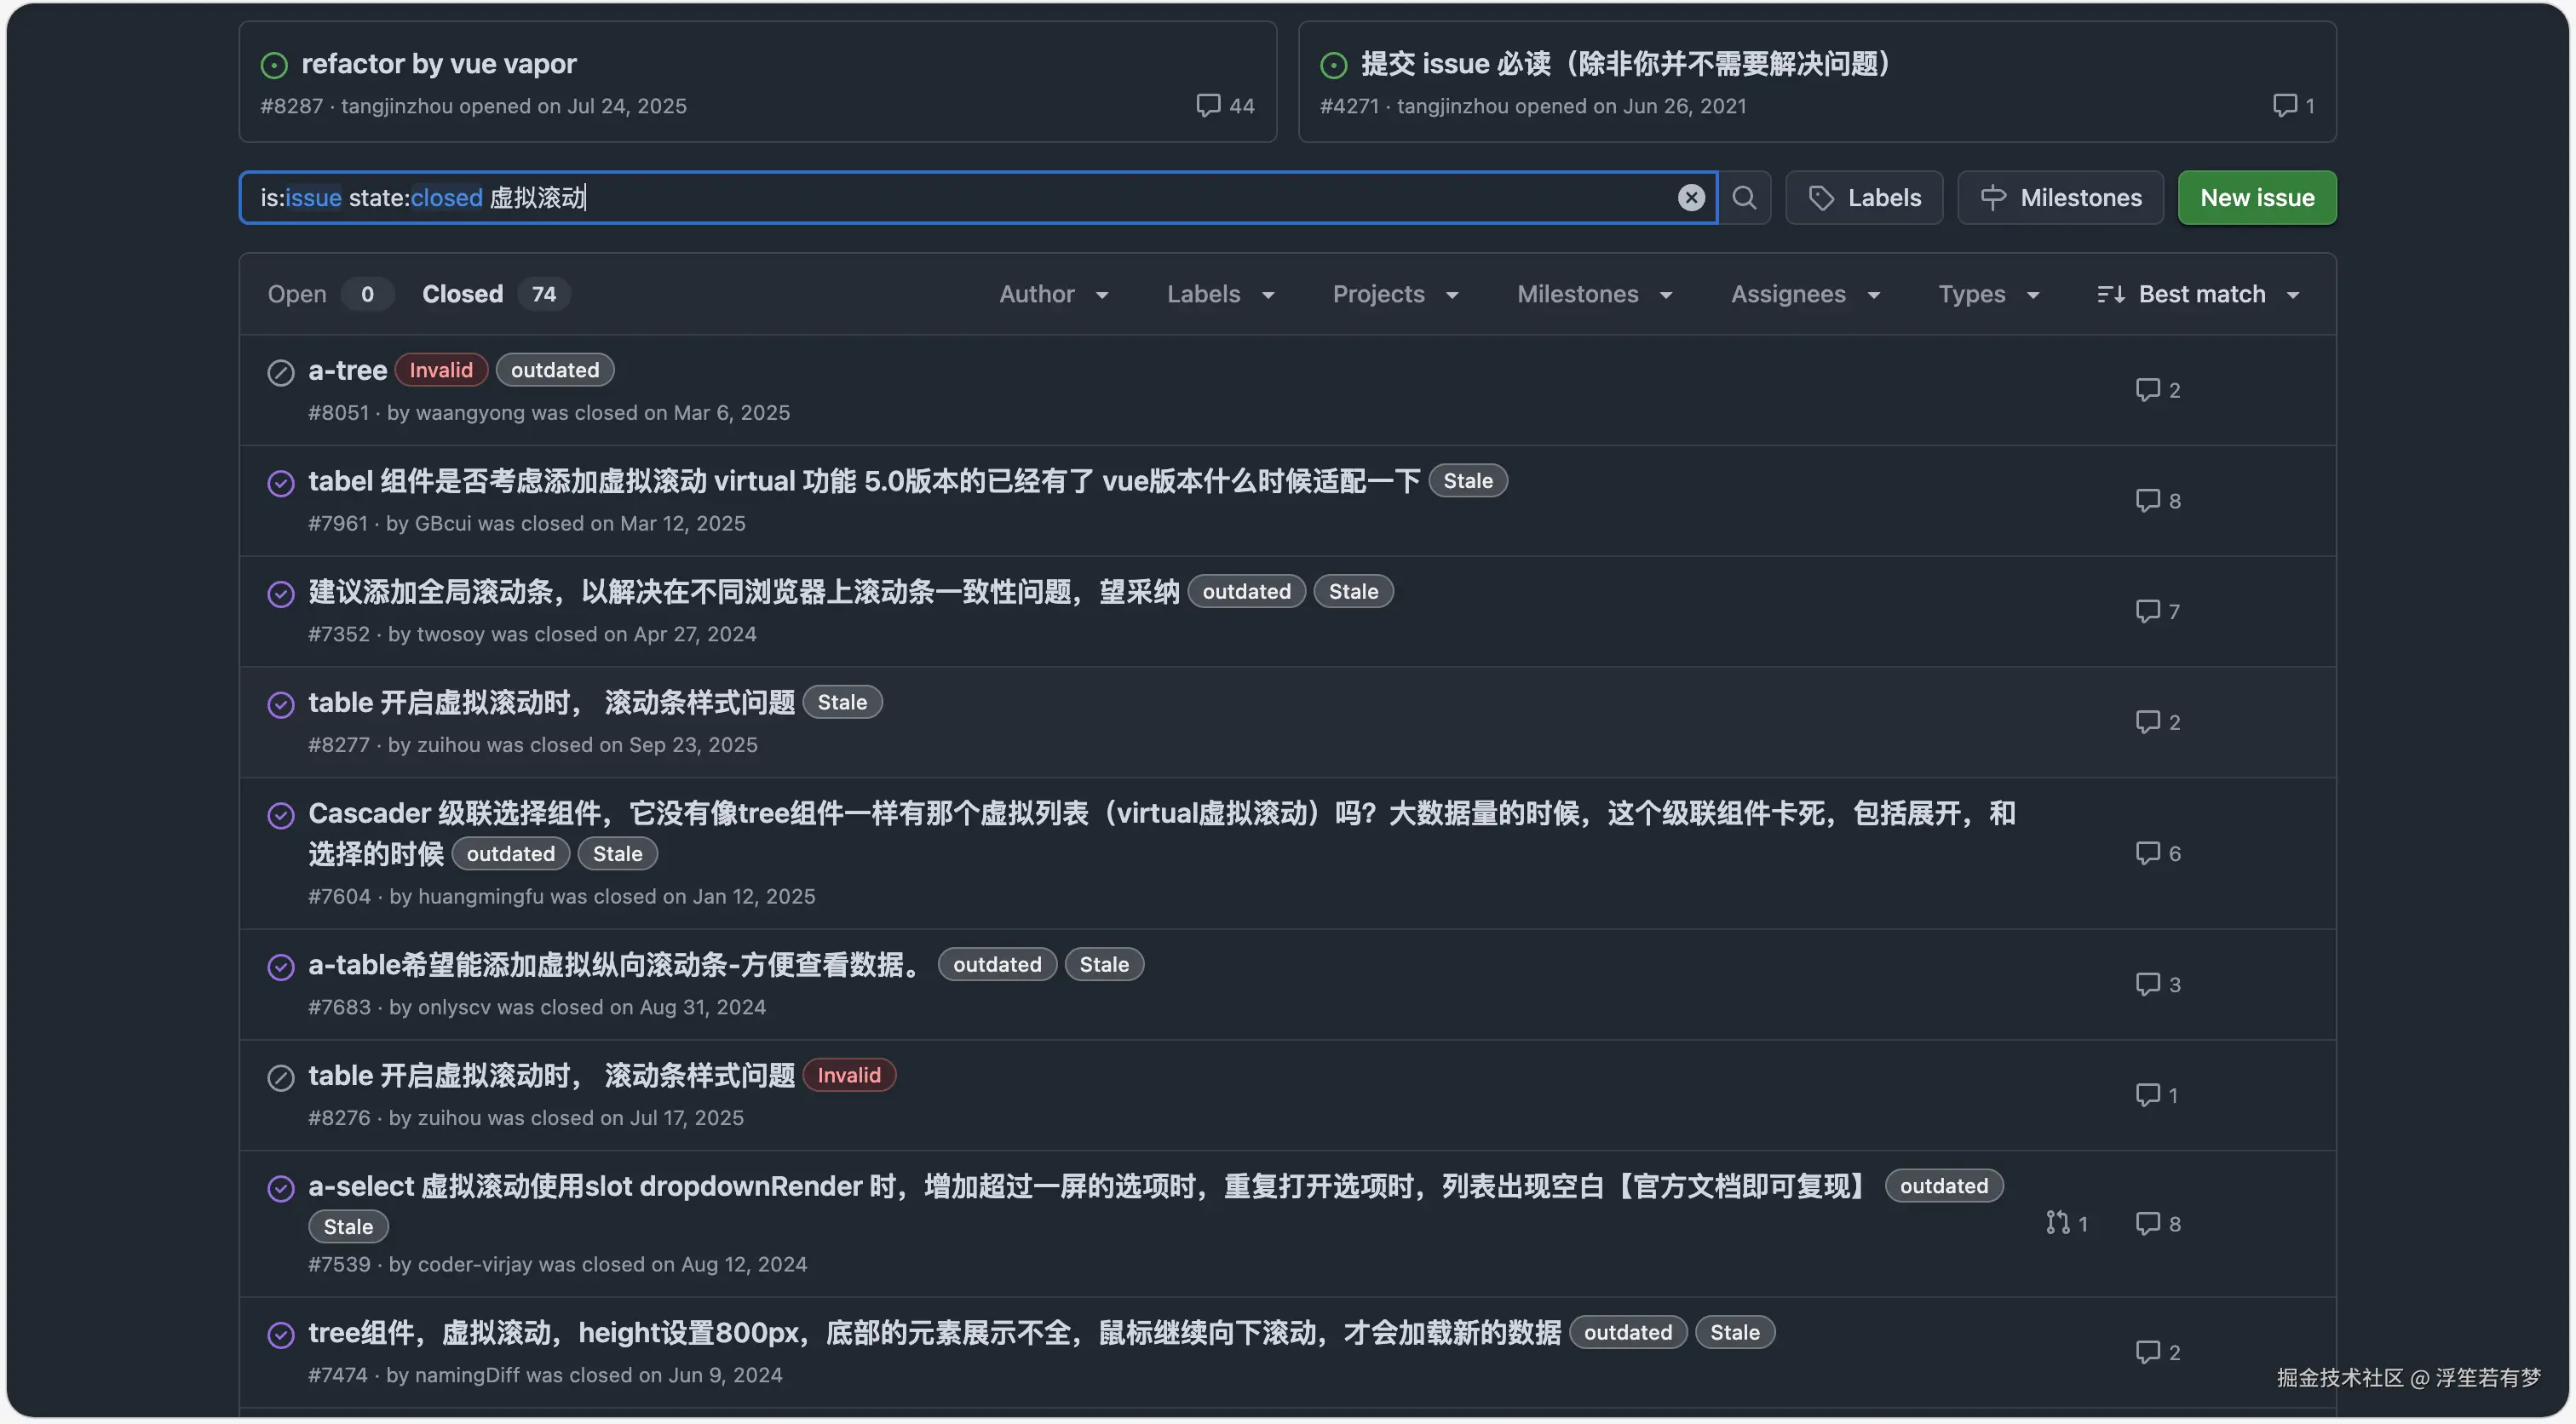Open issue titled tabel 组件是否考虑添加虚拟滚动

coord(863,481)
